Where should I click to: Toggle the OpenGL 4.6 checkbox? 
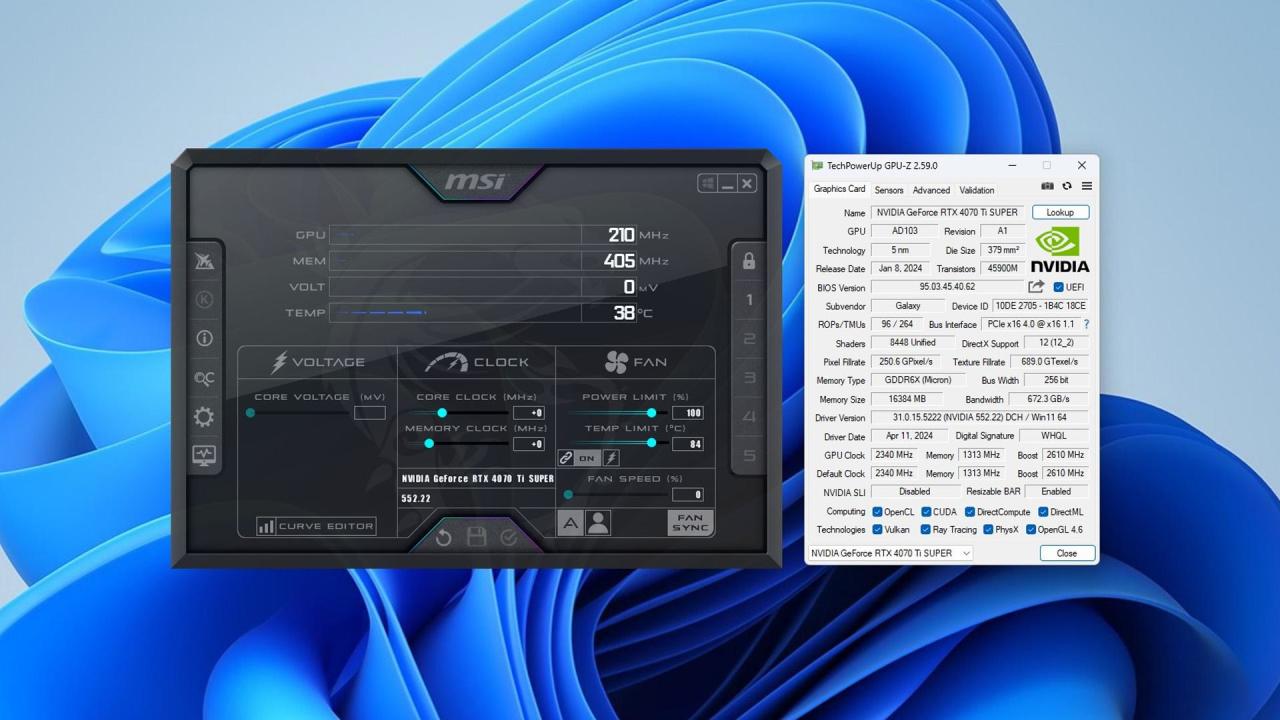coord(1031,530)
